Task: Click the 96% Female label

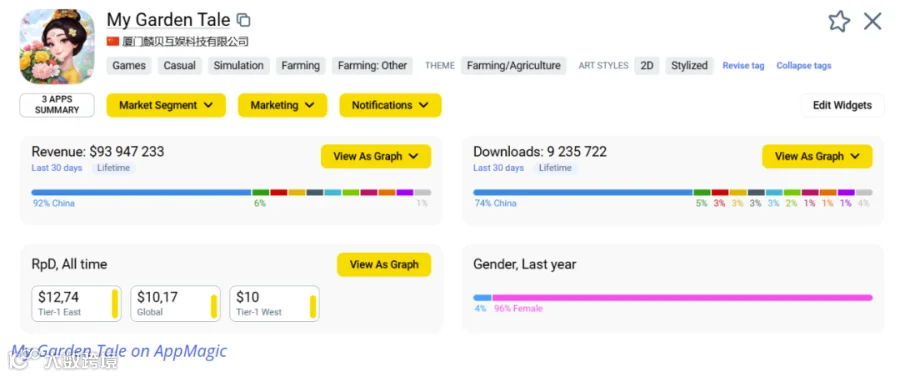Action: coord(518,309)
